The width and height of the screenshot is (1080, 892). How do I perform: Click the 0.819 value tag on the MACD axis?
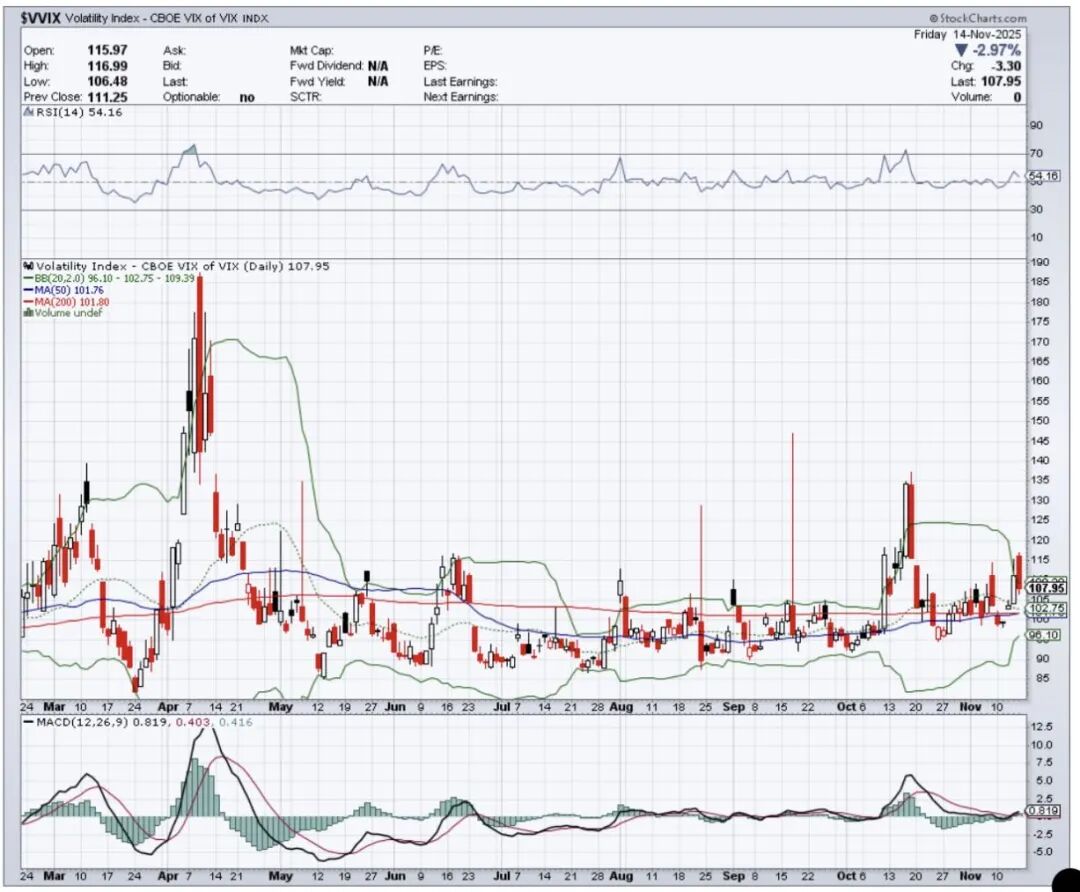pyautogui.click(x=1043, y=811)
